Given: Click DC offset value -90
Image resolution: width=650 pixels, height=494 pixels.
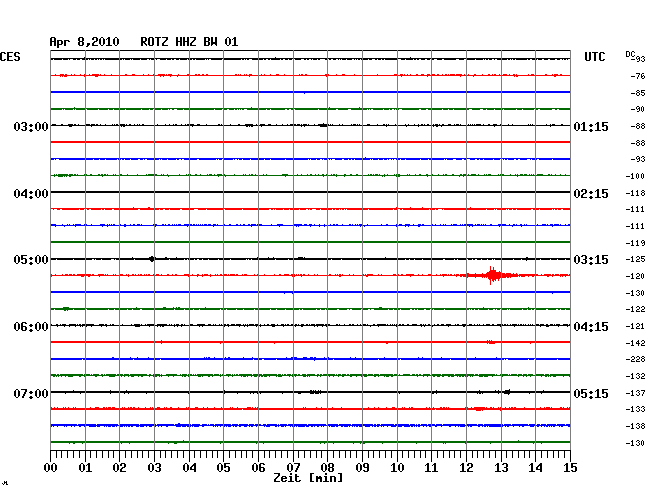Looking at the screenshot, I should click(x=638, y=109).
